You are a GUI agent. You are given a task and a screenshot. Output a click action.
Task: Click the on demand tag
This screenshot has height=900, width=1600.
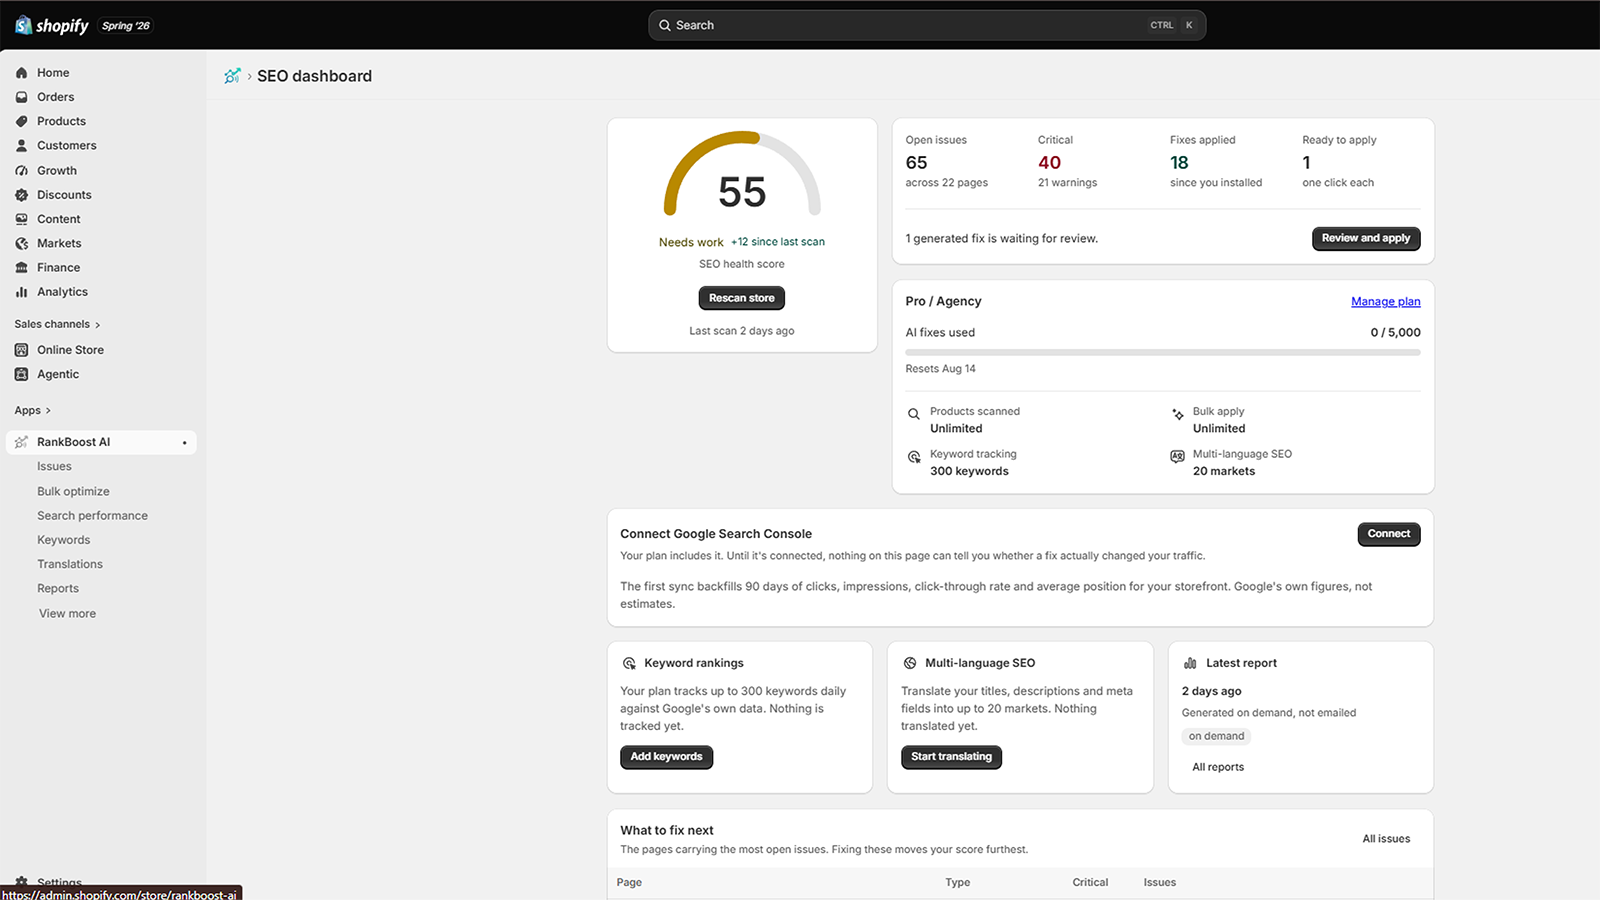[1216, 736]
